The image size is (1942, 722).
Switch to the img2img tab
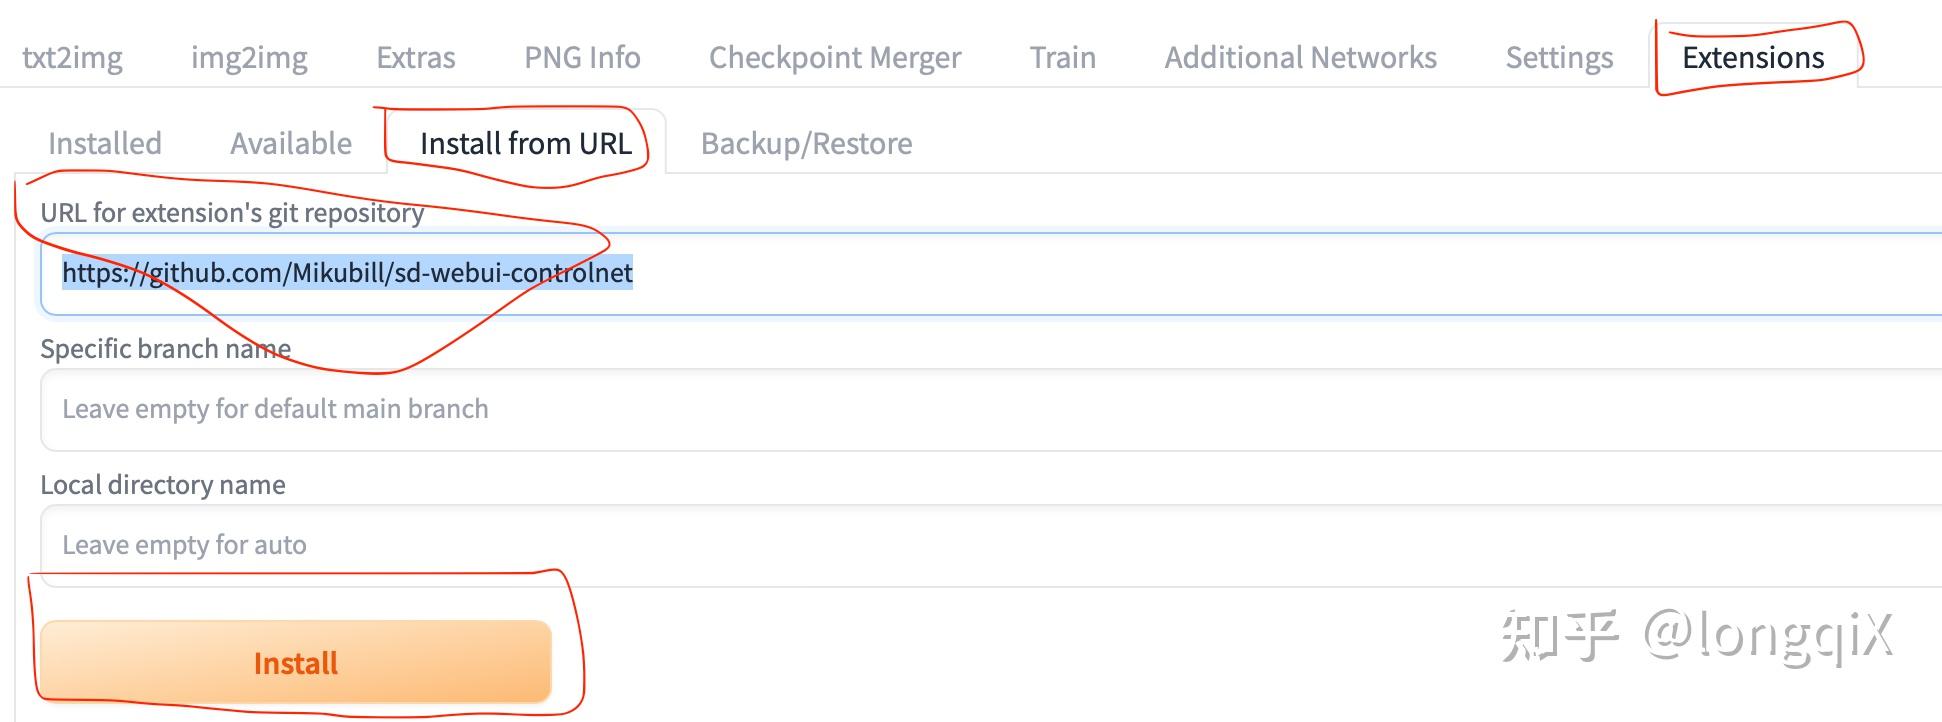(x=249, y=58)
